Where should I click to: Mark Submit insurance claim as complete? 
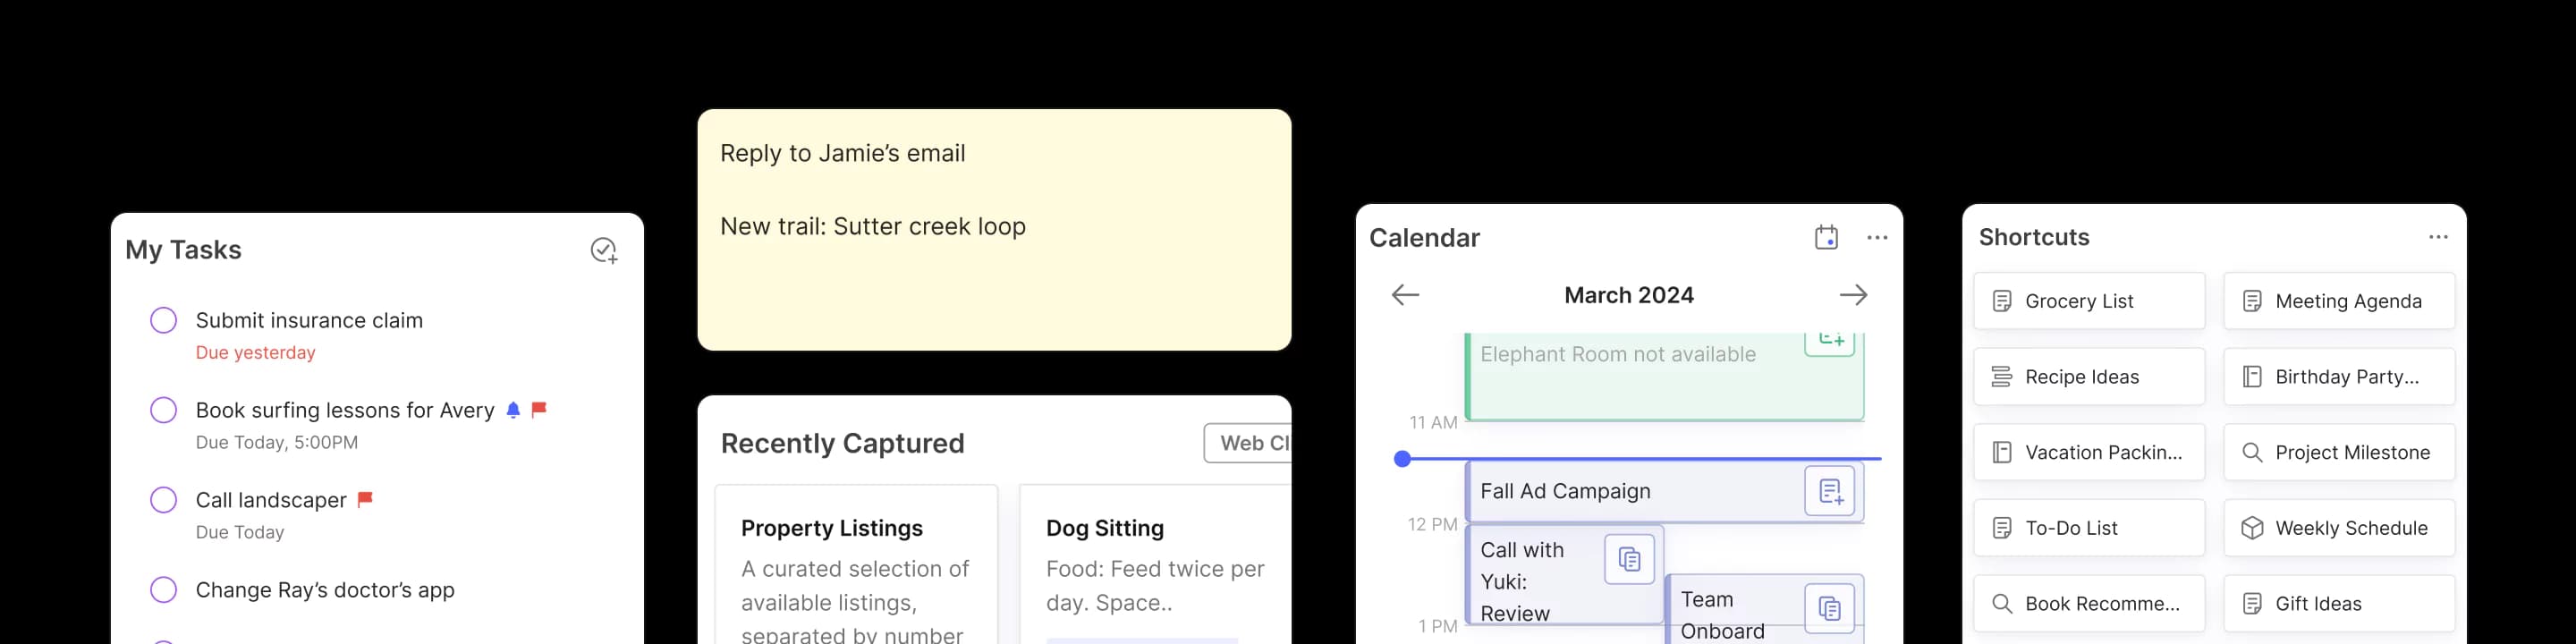point(163,320)
